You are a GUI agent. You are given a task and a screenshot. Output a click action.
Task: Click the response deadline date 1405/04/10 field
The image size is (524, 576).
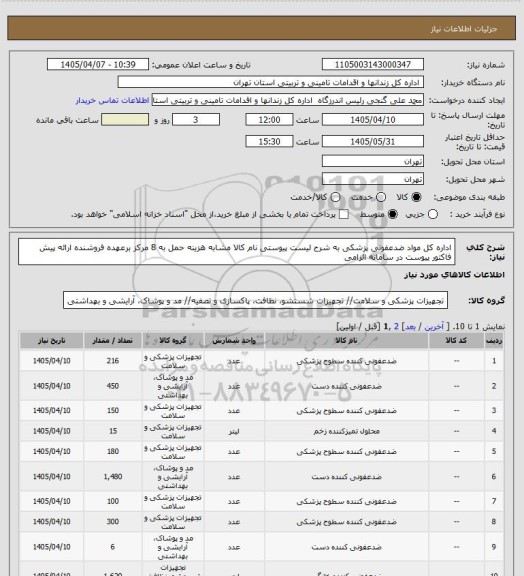click(373, 120)
